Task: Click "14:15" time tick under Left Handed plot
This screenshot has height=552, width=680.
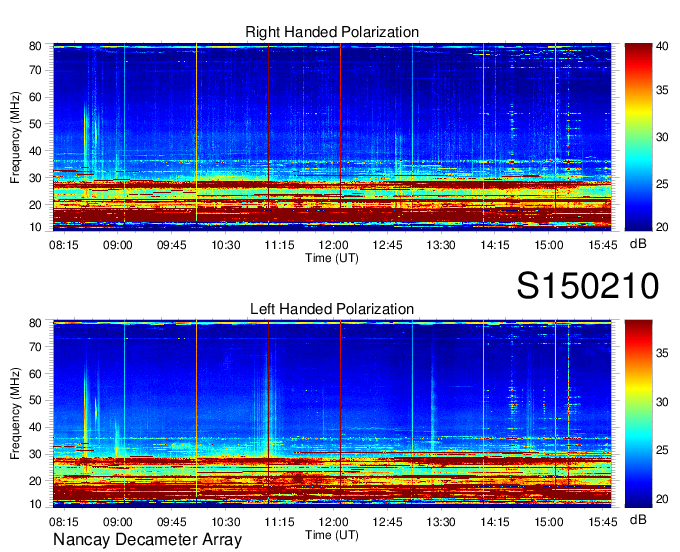Action: point(495,522)
